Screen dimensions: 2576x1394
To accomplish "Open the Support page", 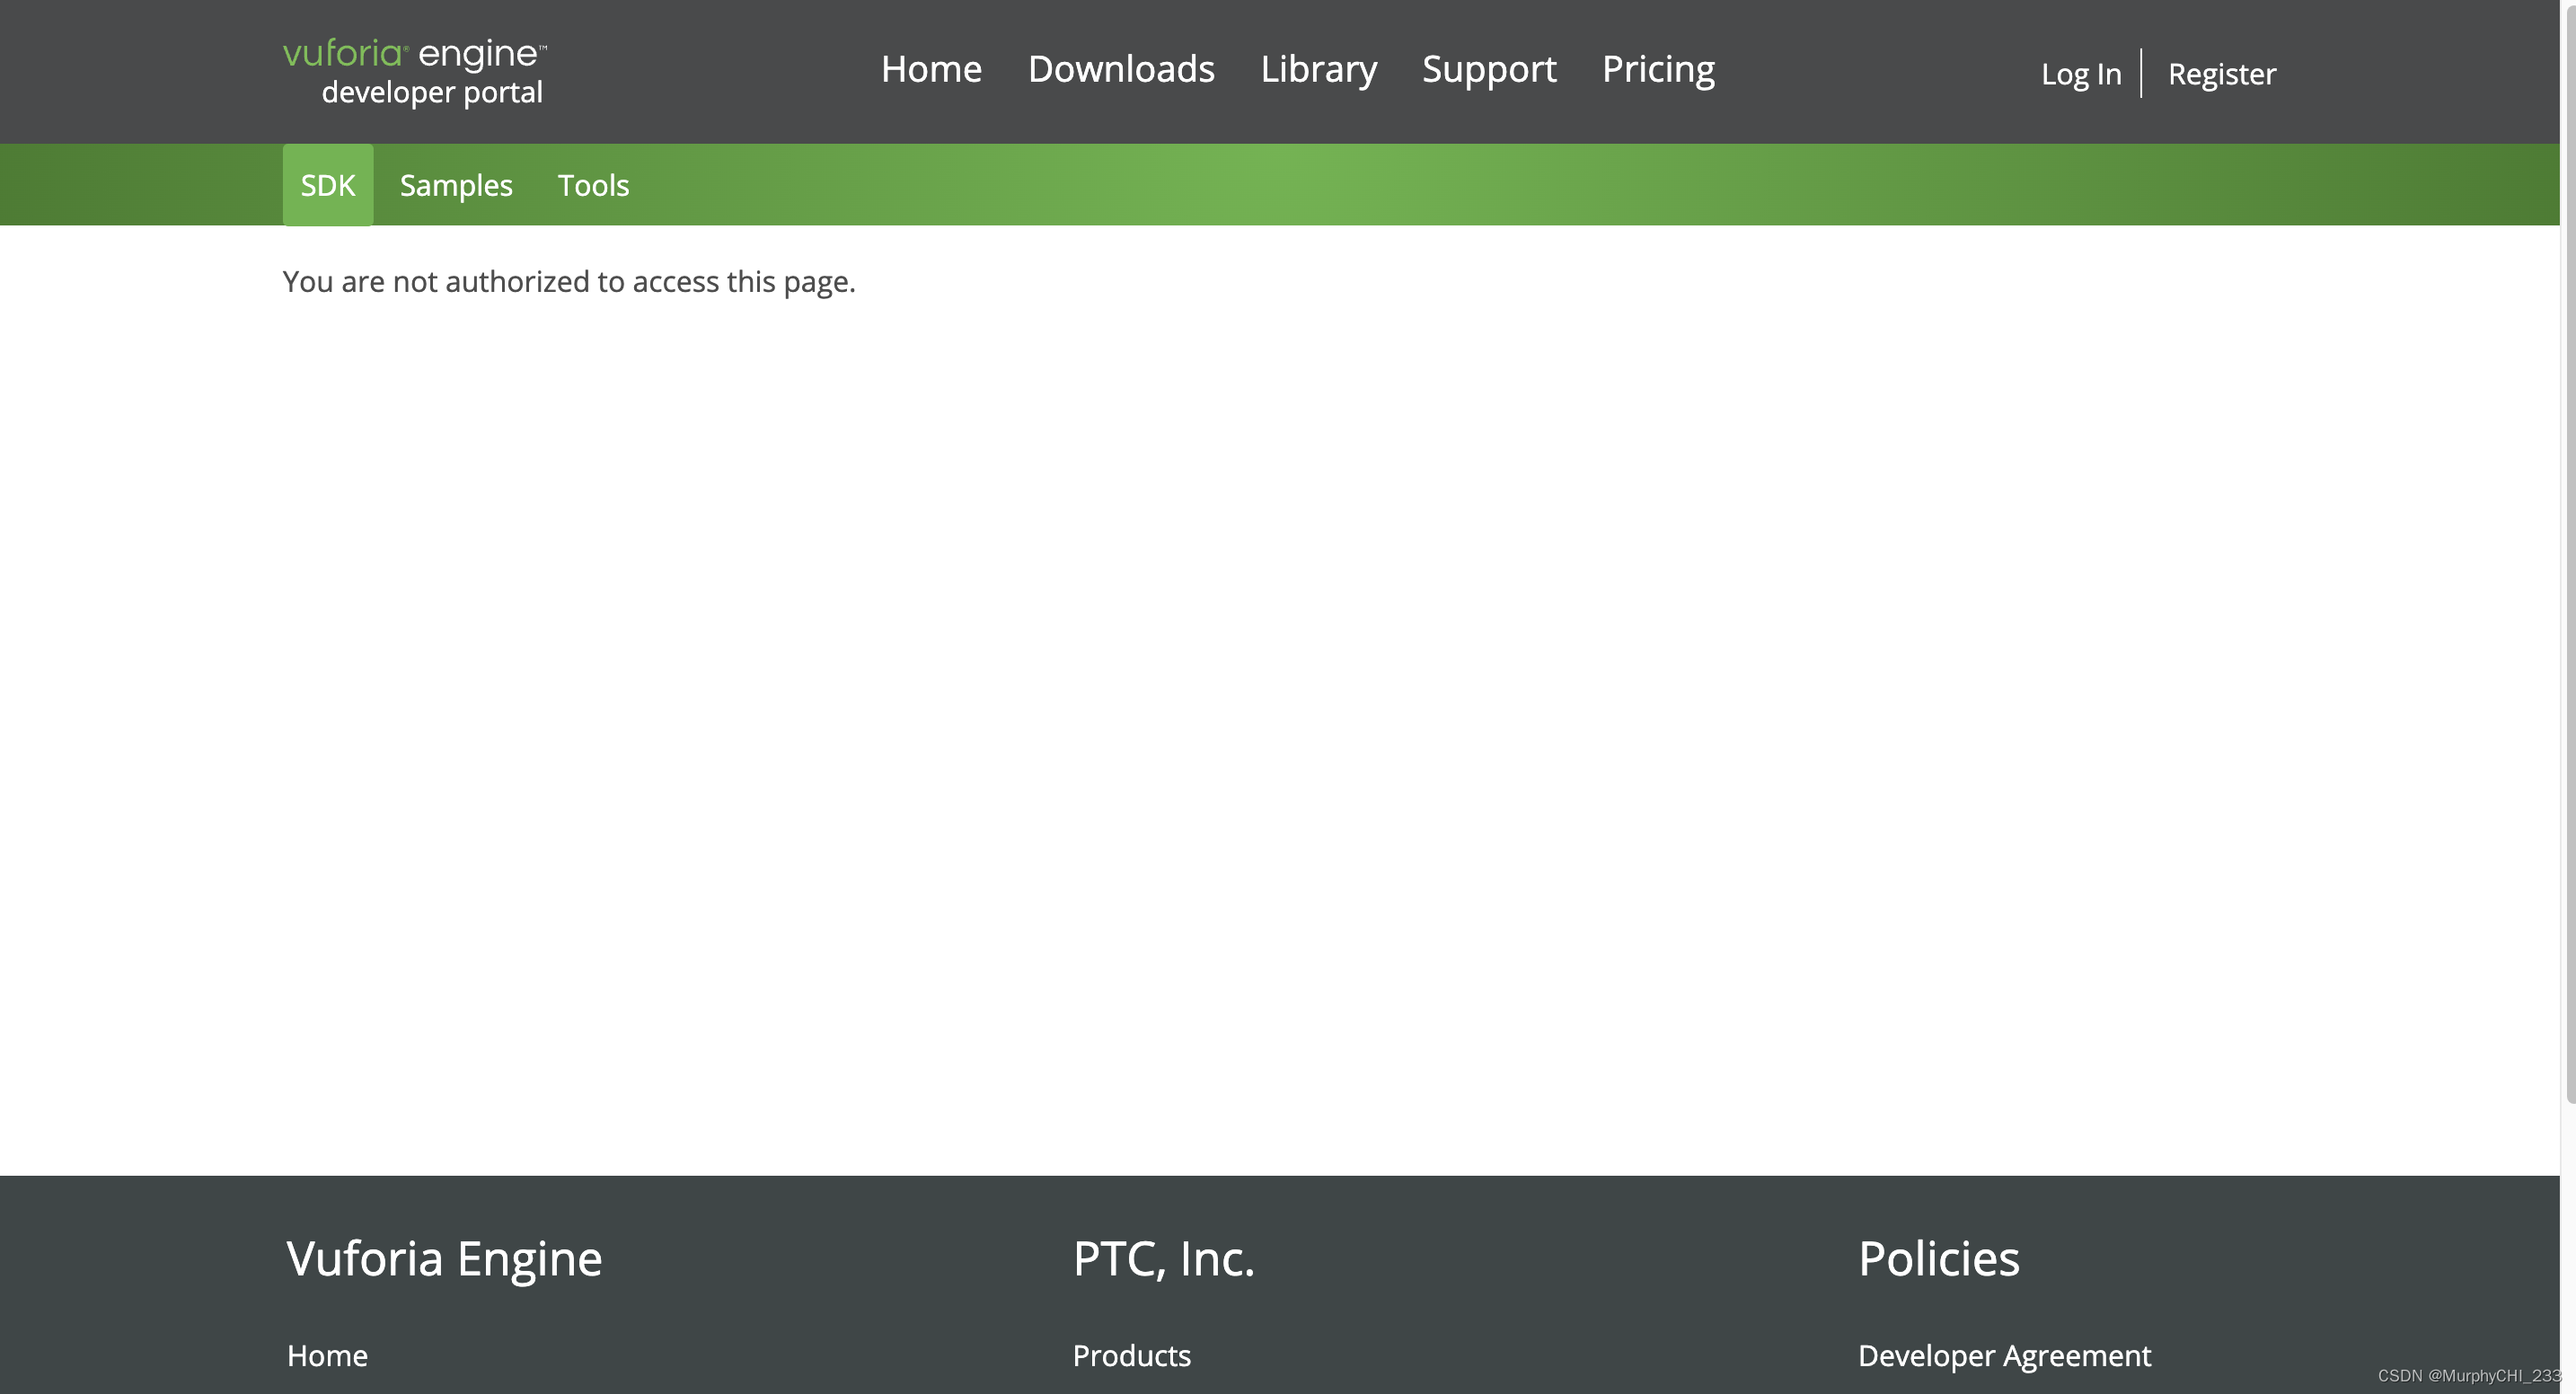I will pyautogui.click(x=1488, y=69).
